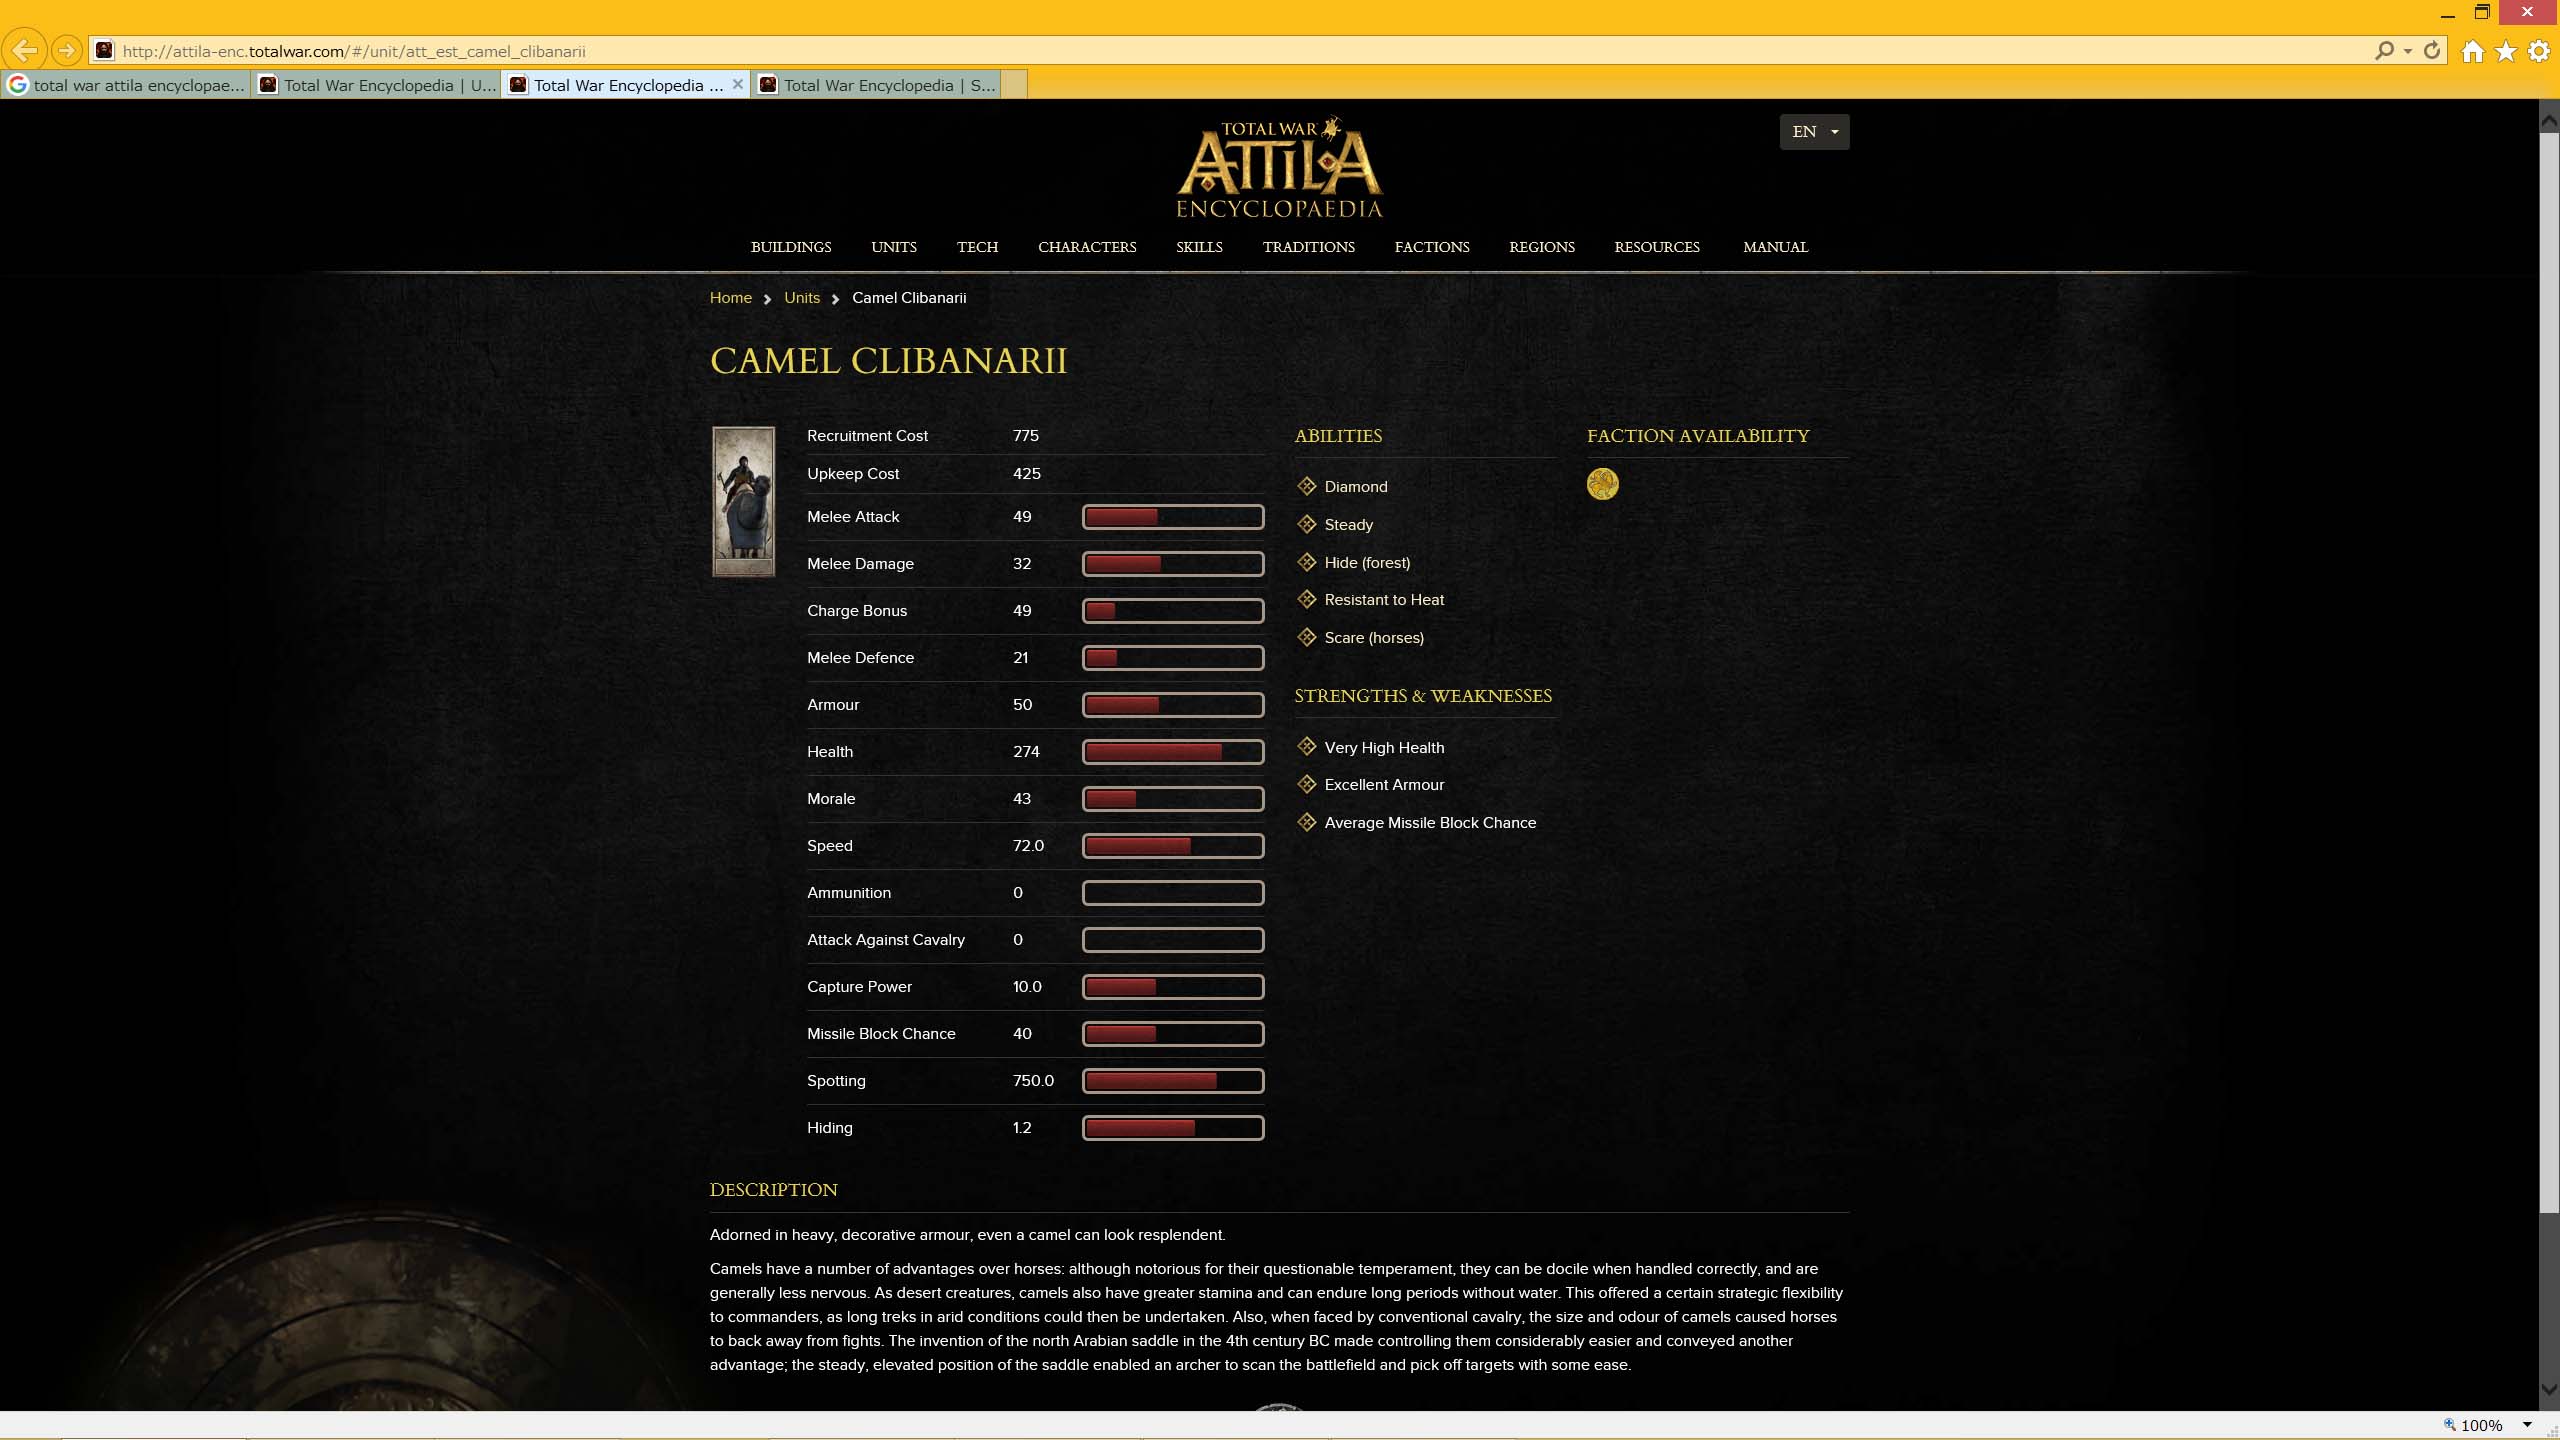Expand the address bar search dropdown arrow

click(2408, 51)
